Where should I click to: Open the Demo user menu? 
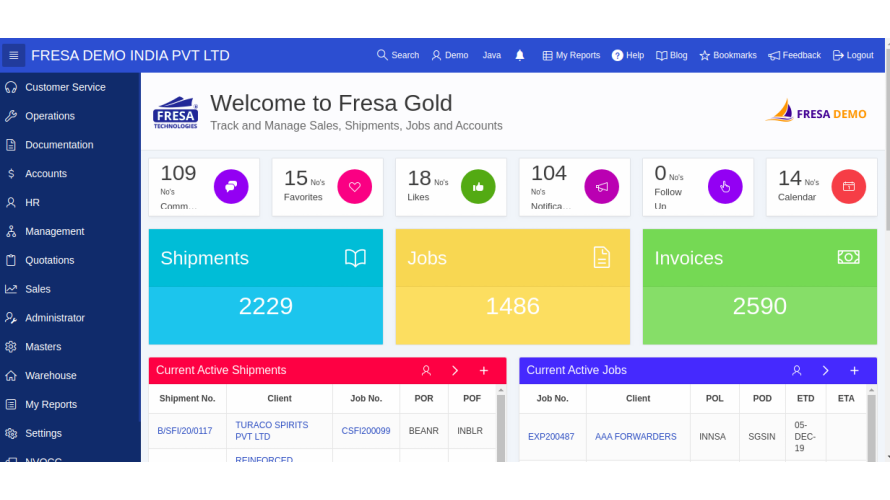(x=450, y=56)
